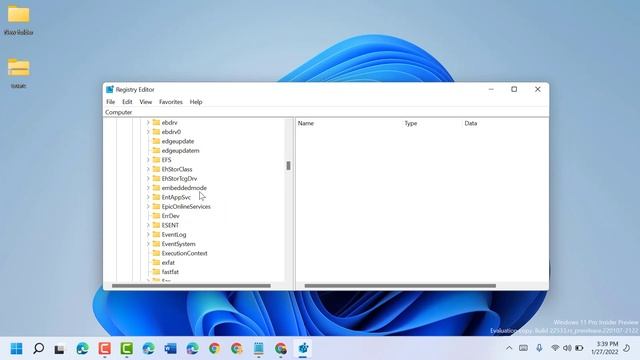Expand the embeddedmode key
Image resolution: width=640 pixels, height=360 pixels.
[148, 188]
